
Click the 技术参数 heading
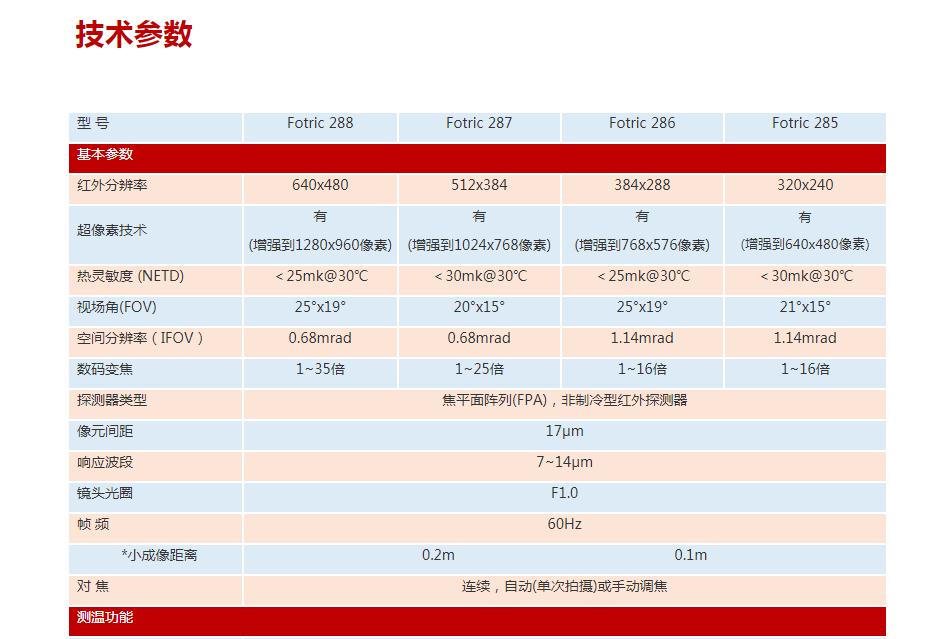click(x=134, y=34)
